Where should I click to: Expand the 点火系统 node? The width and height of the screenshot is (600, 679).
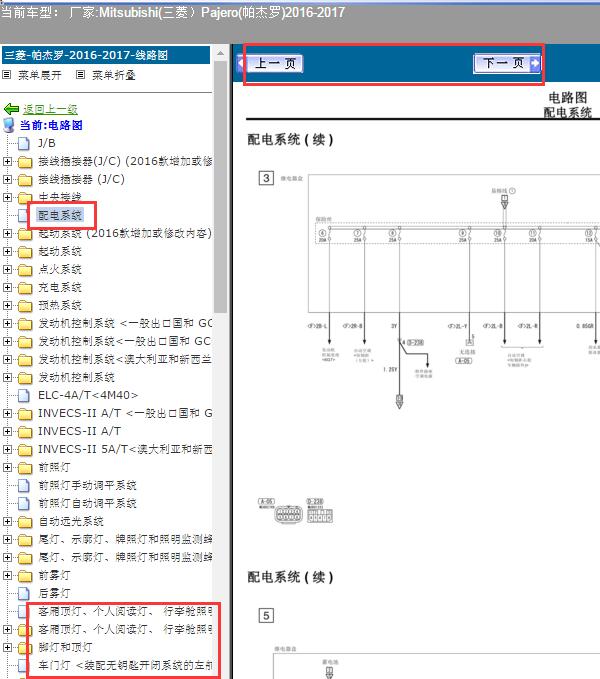(7, 269)
